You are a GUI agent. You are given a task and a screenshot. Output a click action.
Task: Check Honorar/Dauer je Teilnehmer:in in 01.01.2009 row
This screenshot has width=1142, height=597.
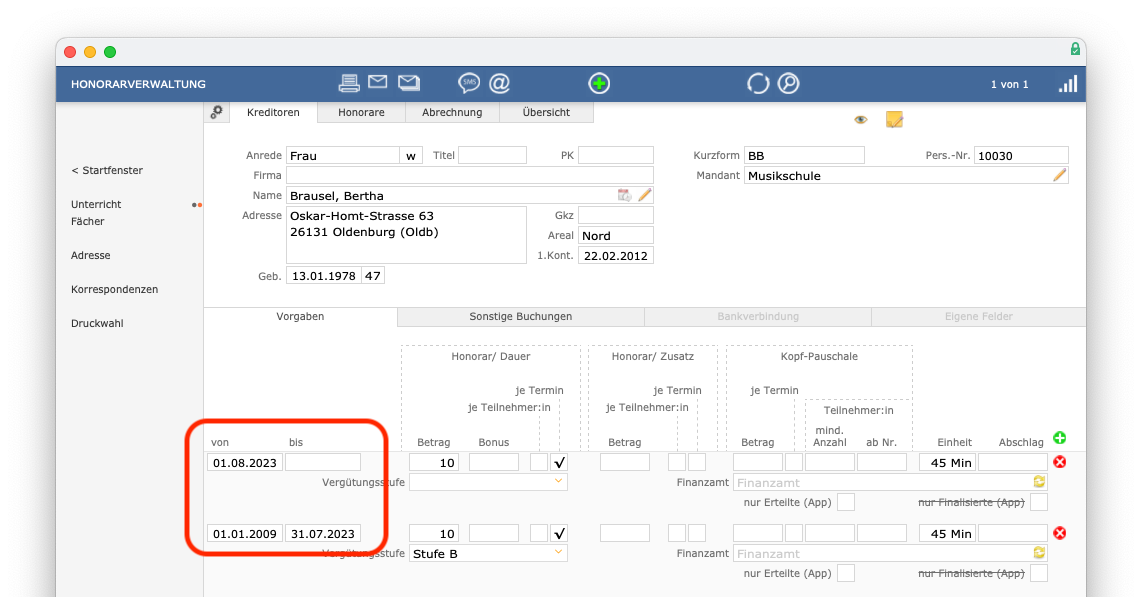tap(539, 534)
